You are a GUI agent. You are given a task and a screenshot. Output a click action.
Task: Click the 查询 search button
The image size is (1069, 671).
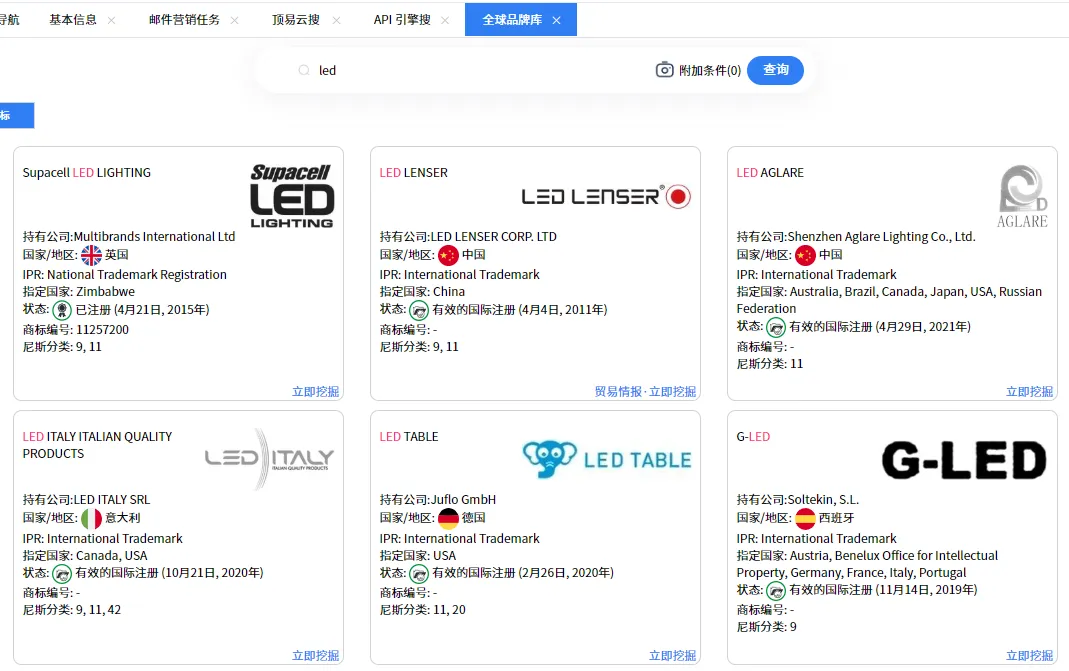pyautogui.click(x=775, y=70)
